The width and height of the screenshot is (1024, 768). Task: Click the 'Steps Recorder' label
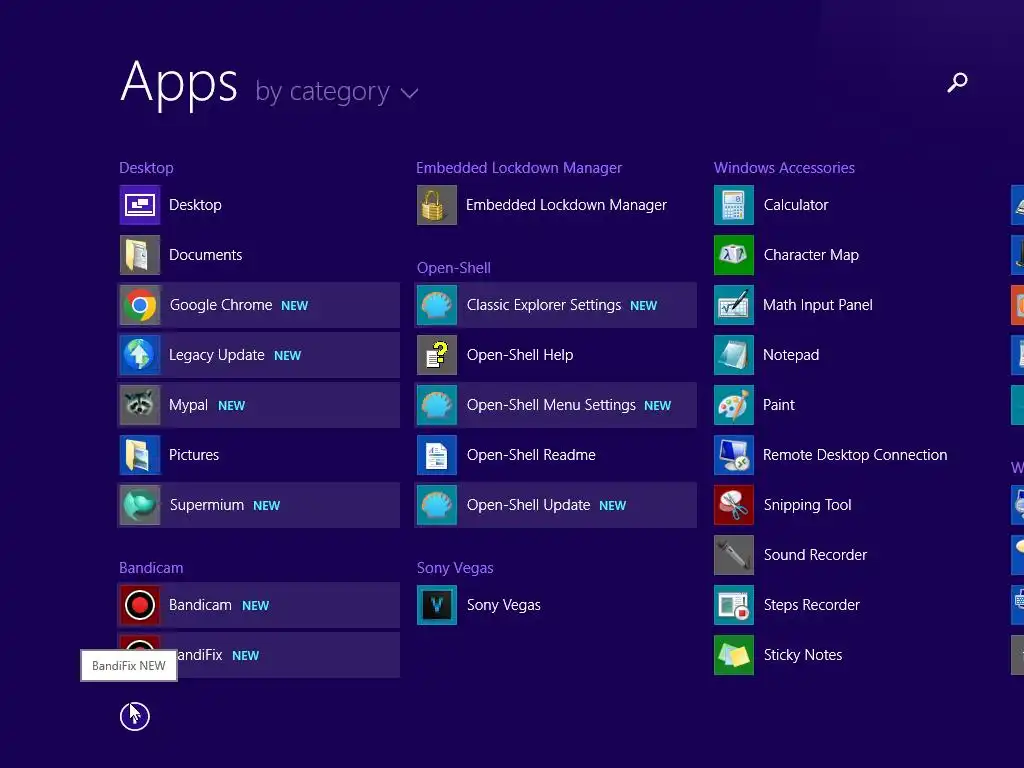(812, 605)
